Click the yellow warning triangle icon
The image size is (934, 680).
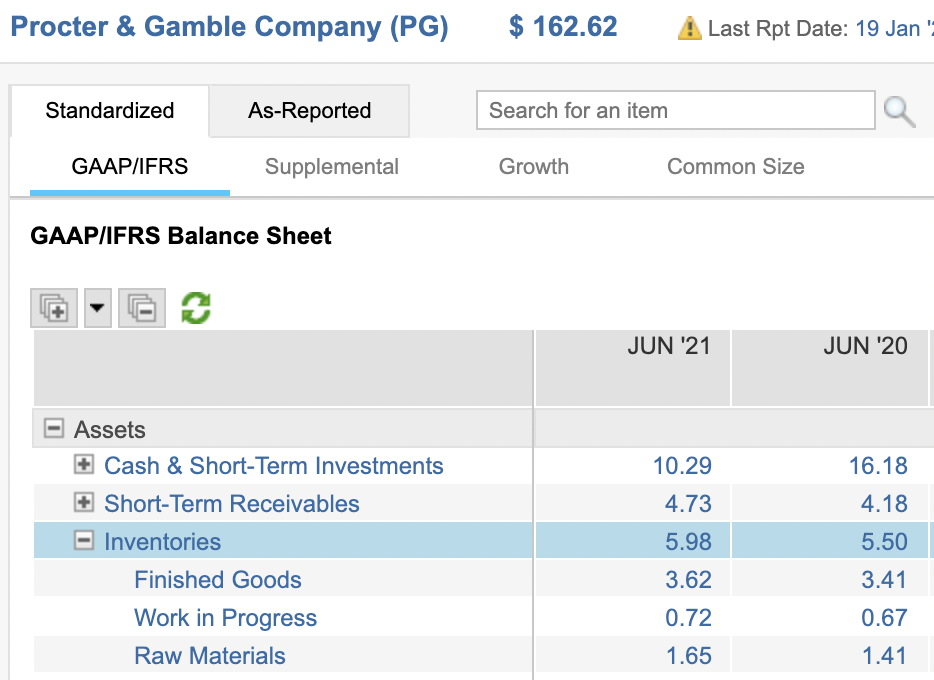(689, 29)
